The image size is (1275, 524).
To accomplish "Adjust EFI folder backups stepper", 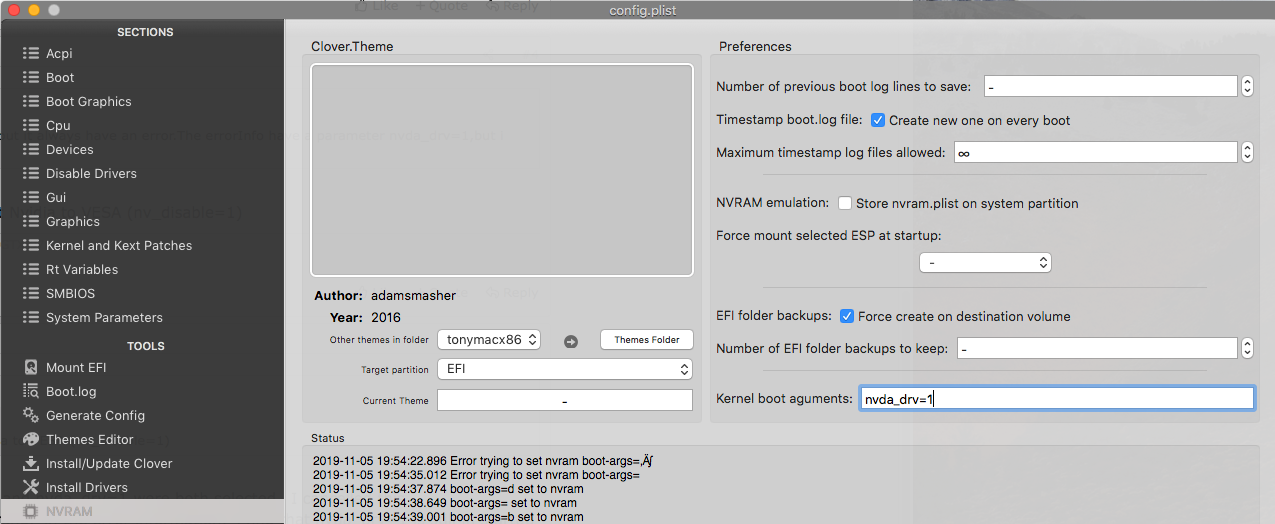I will [1247, 348].
